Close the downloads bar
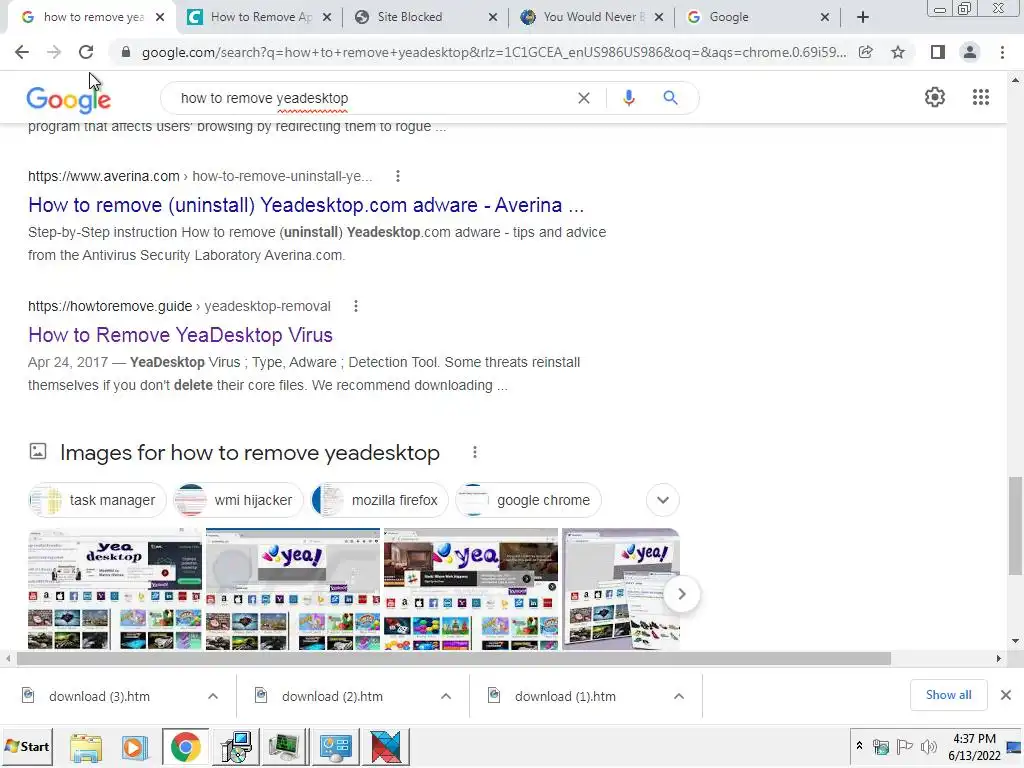Viewport: 1024px width, 768px height. coord(1006,695)
